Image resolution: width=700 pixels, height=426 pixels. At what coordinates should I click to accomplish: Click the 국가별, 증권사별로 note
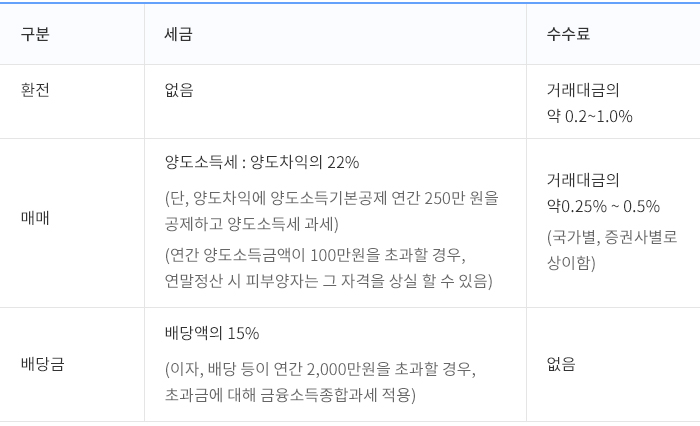612,237
